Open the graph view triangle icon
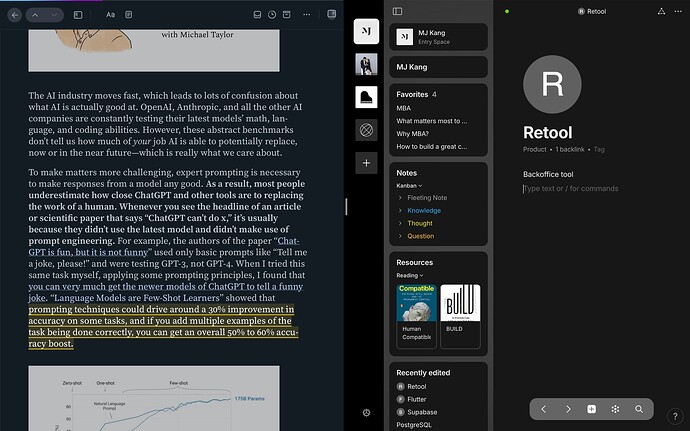The width and height of the screenshot is (690, 431). (661, 11)
